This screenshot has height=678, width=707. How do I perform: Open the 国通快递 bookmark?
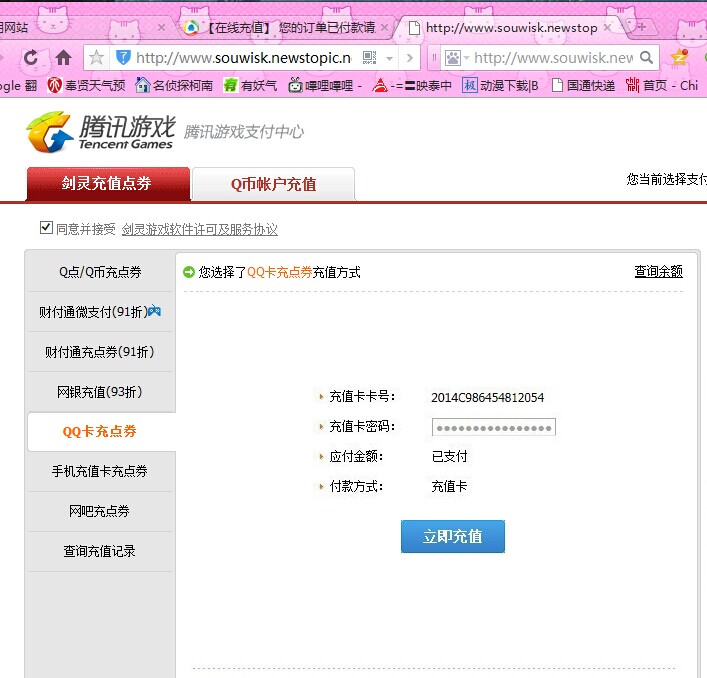583,85
